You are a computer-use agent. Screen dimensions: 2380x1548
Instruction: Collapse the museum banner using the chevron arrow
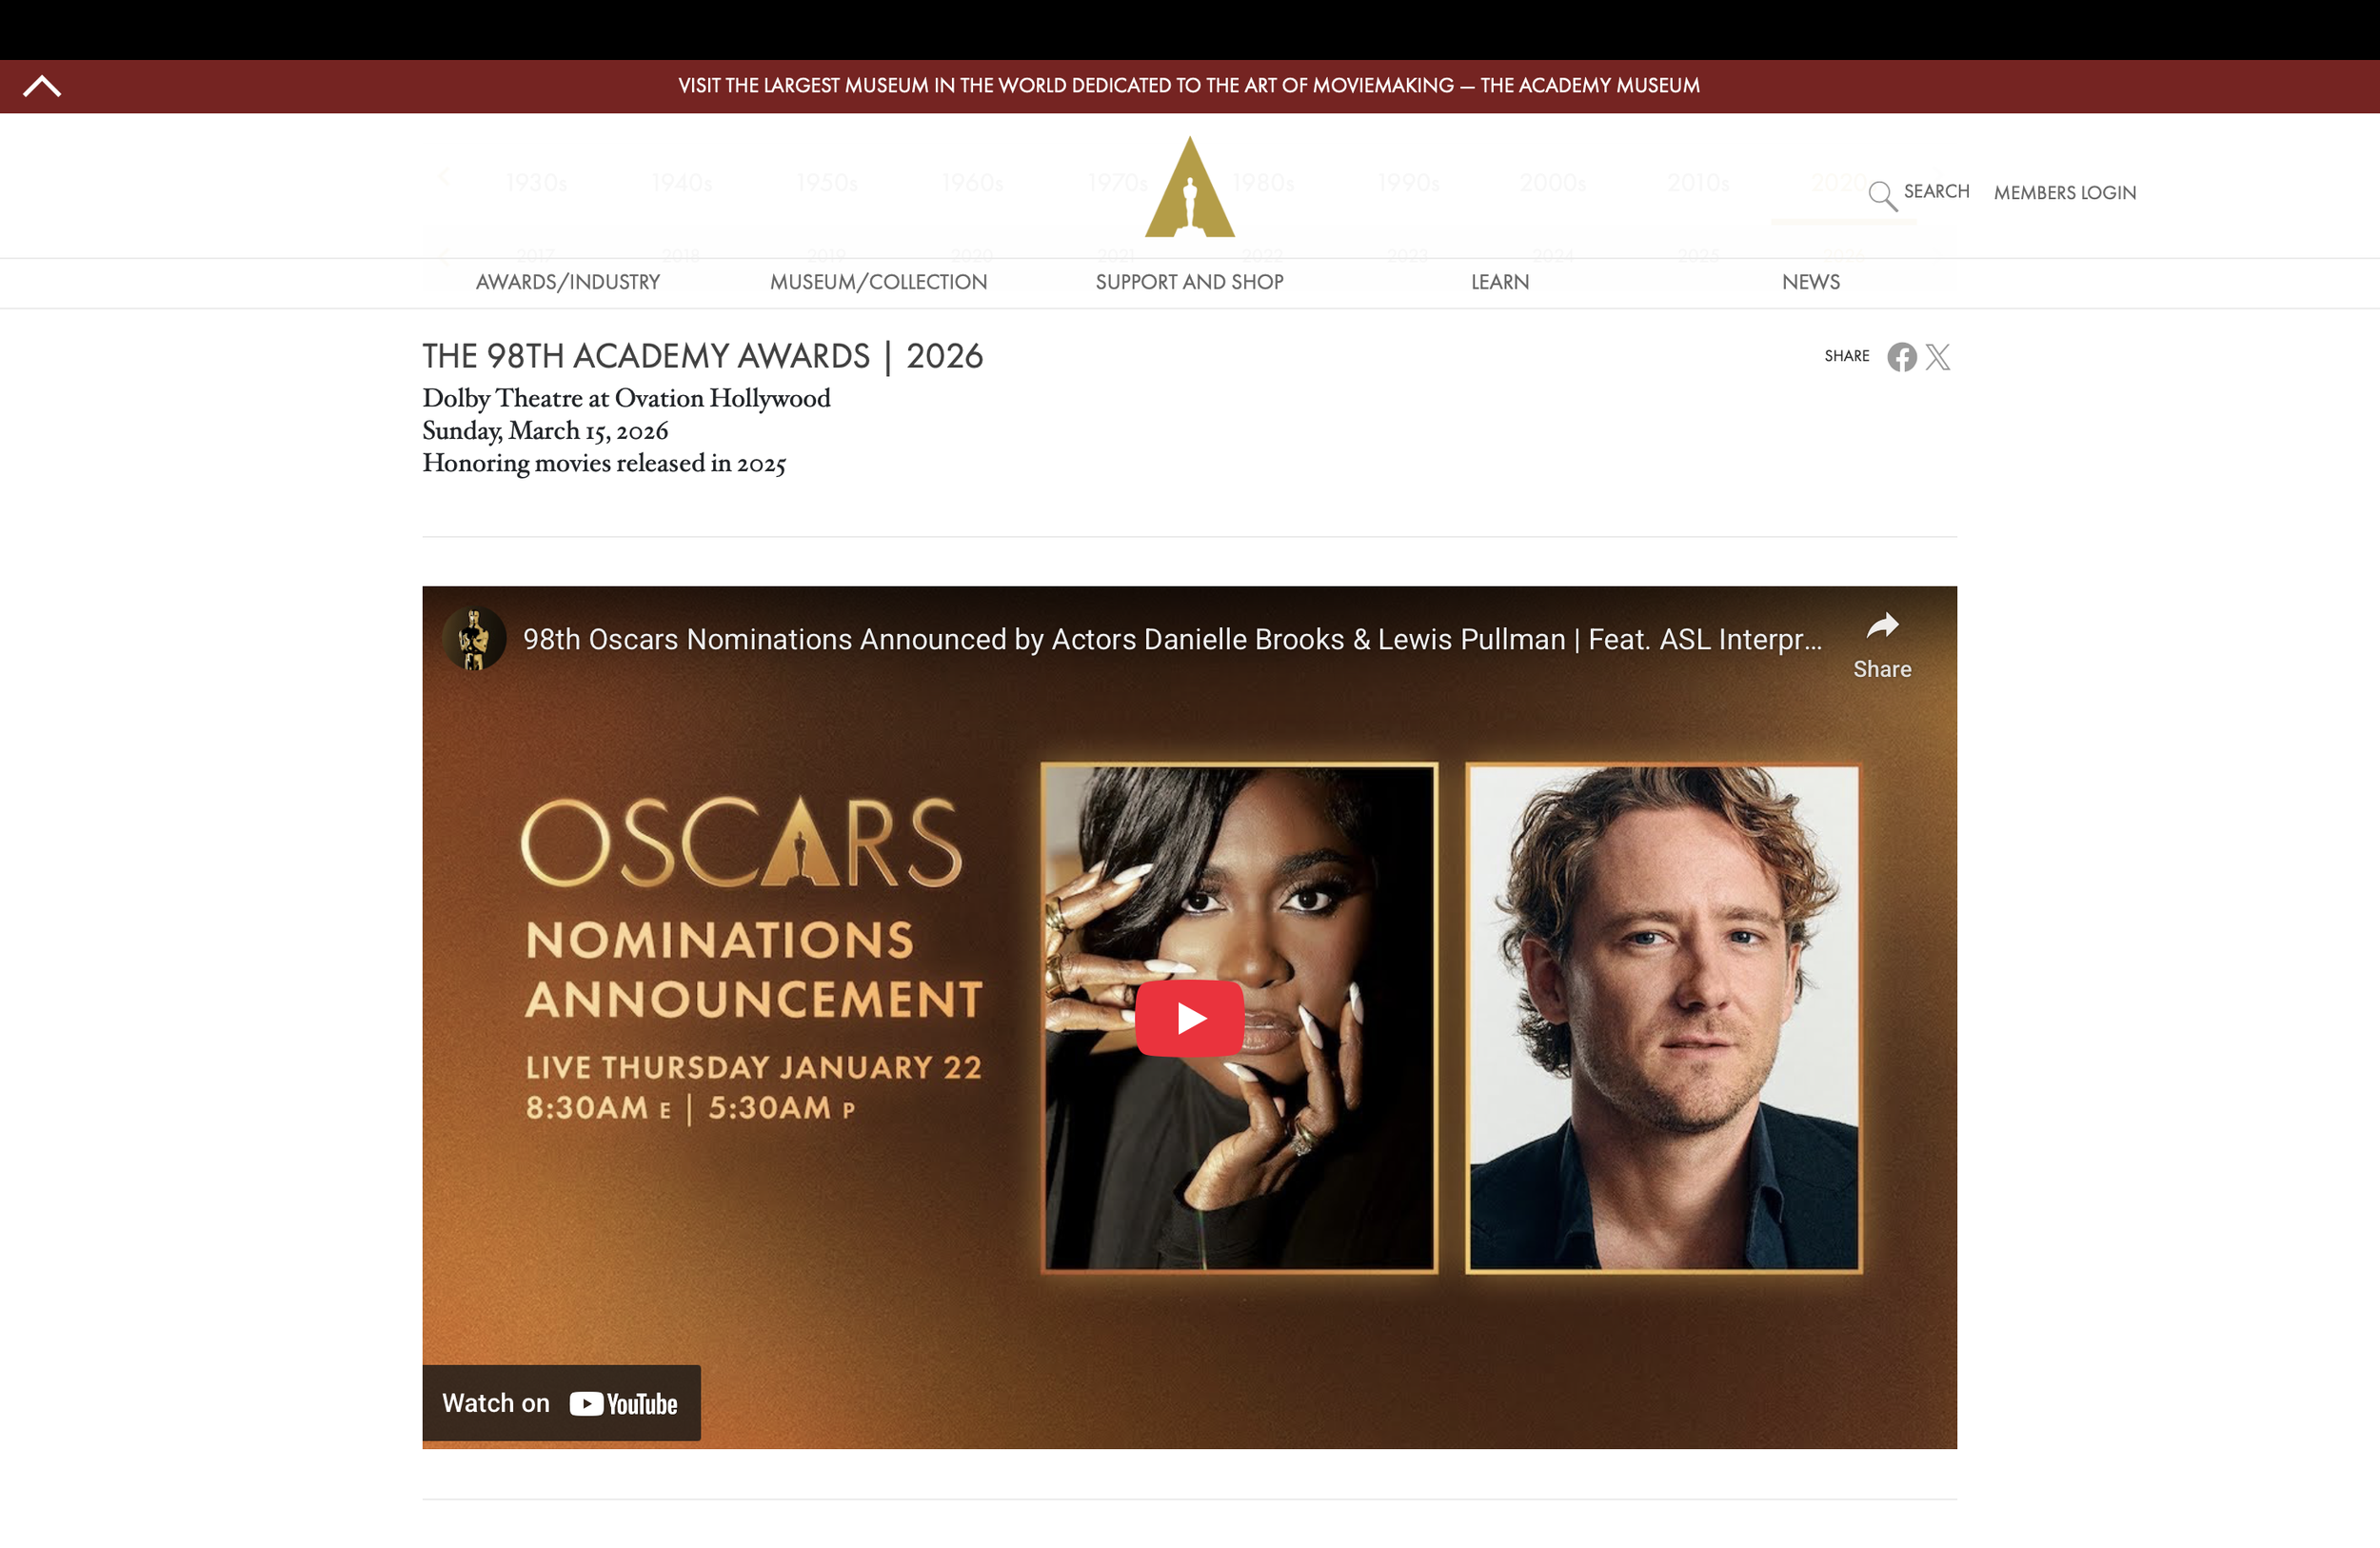(x=42, y=86)
